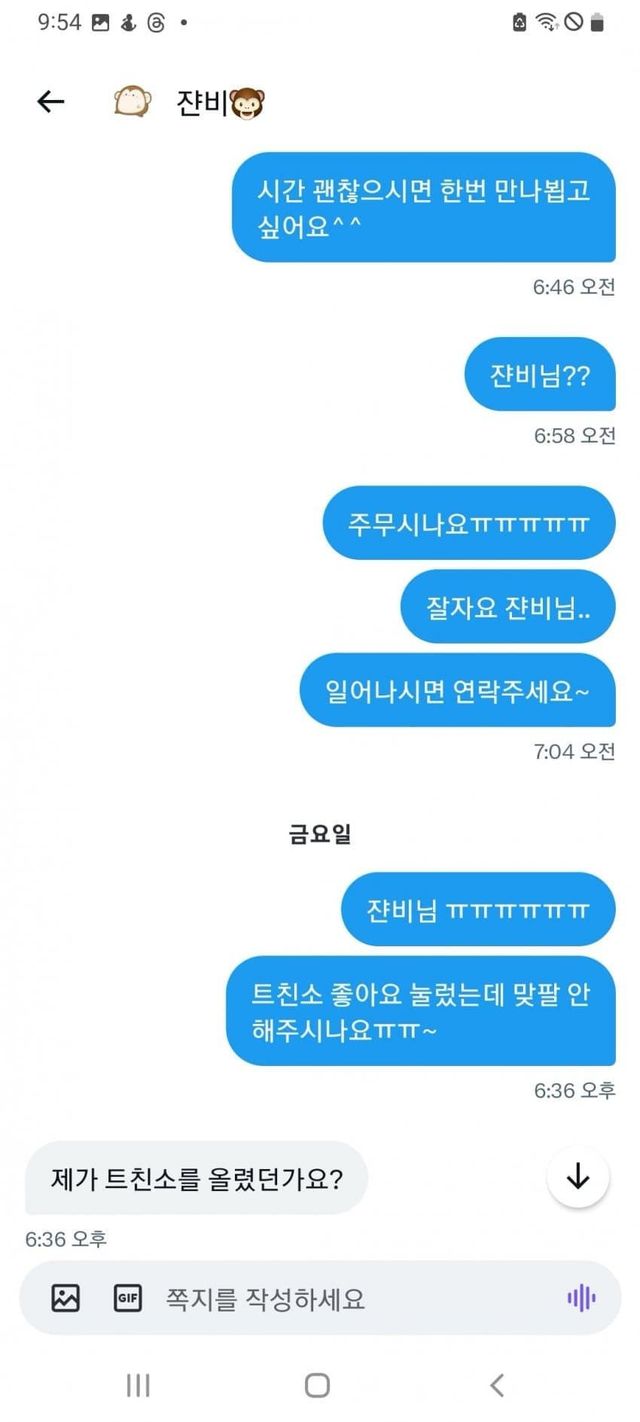Select the 쟌비님?? message bubble
Image resolution: width=640 pixels, height=1422 pixels.
pos(540,376)
